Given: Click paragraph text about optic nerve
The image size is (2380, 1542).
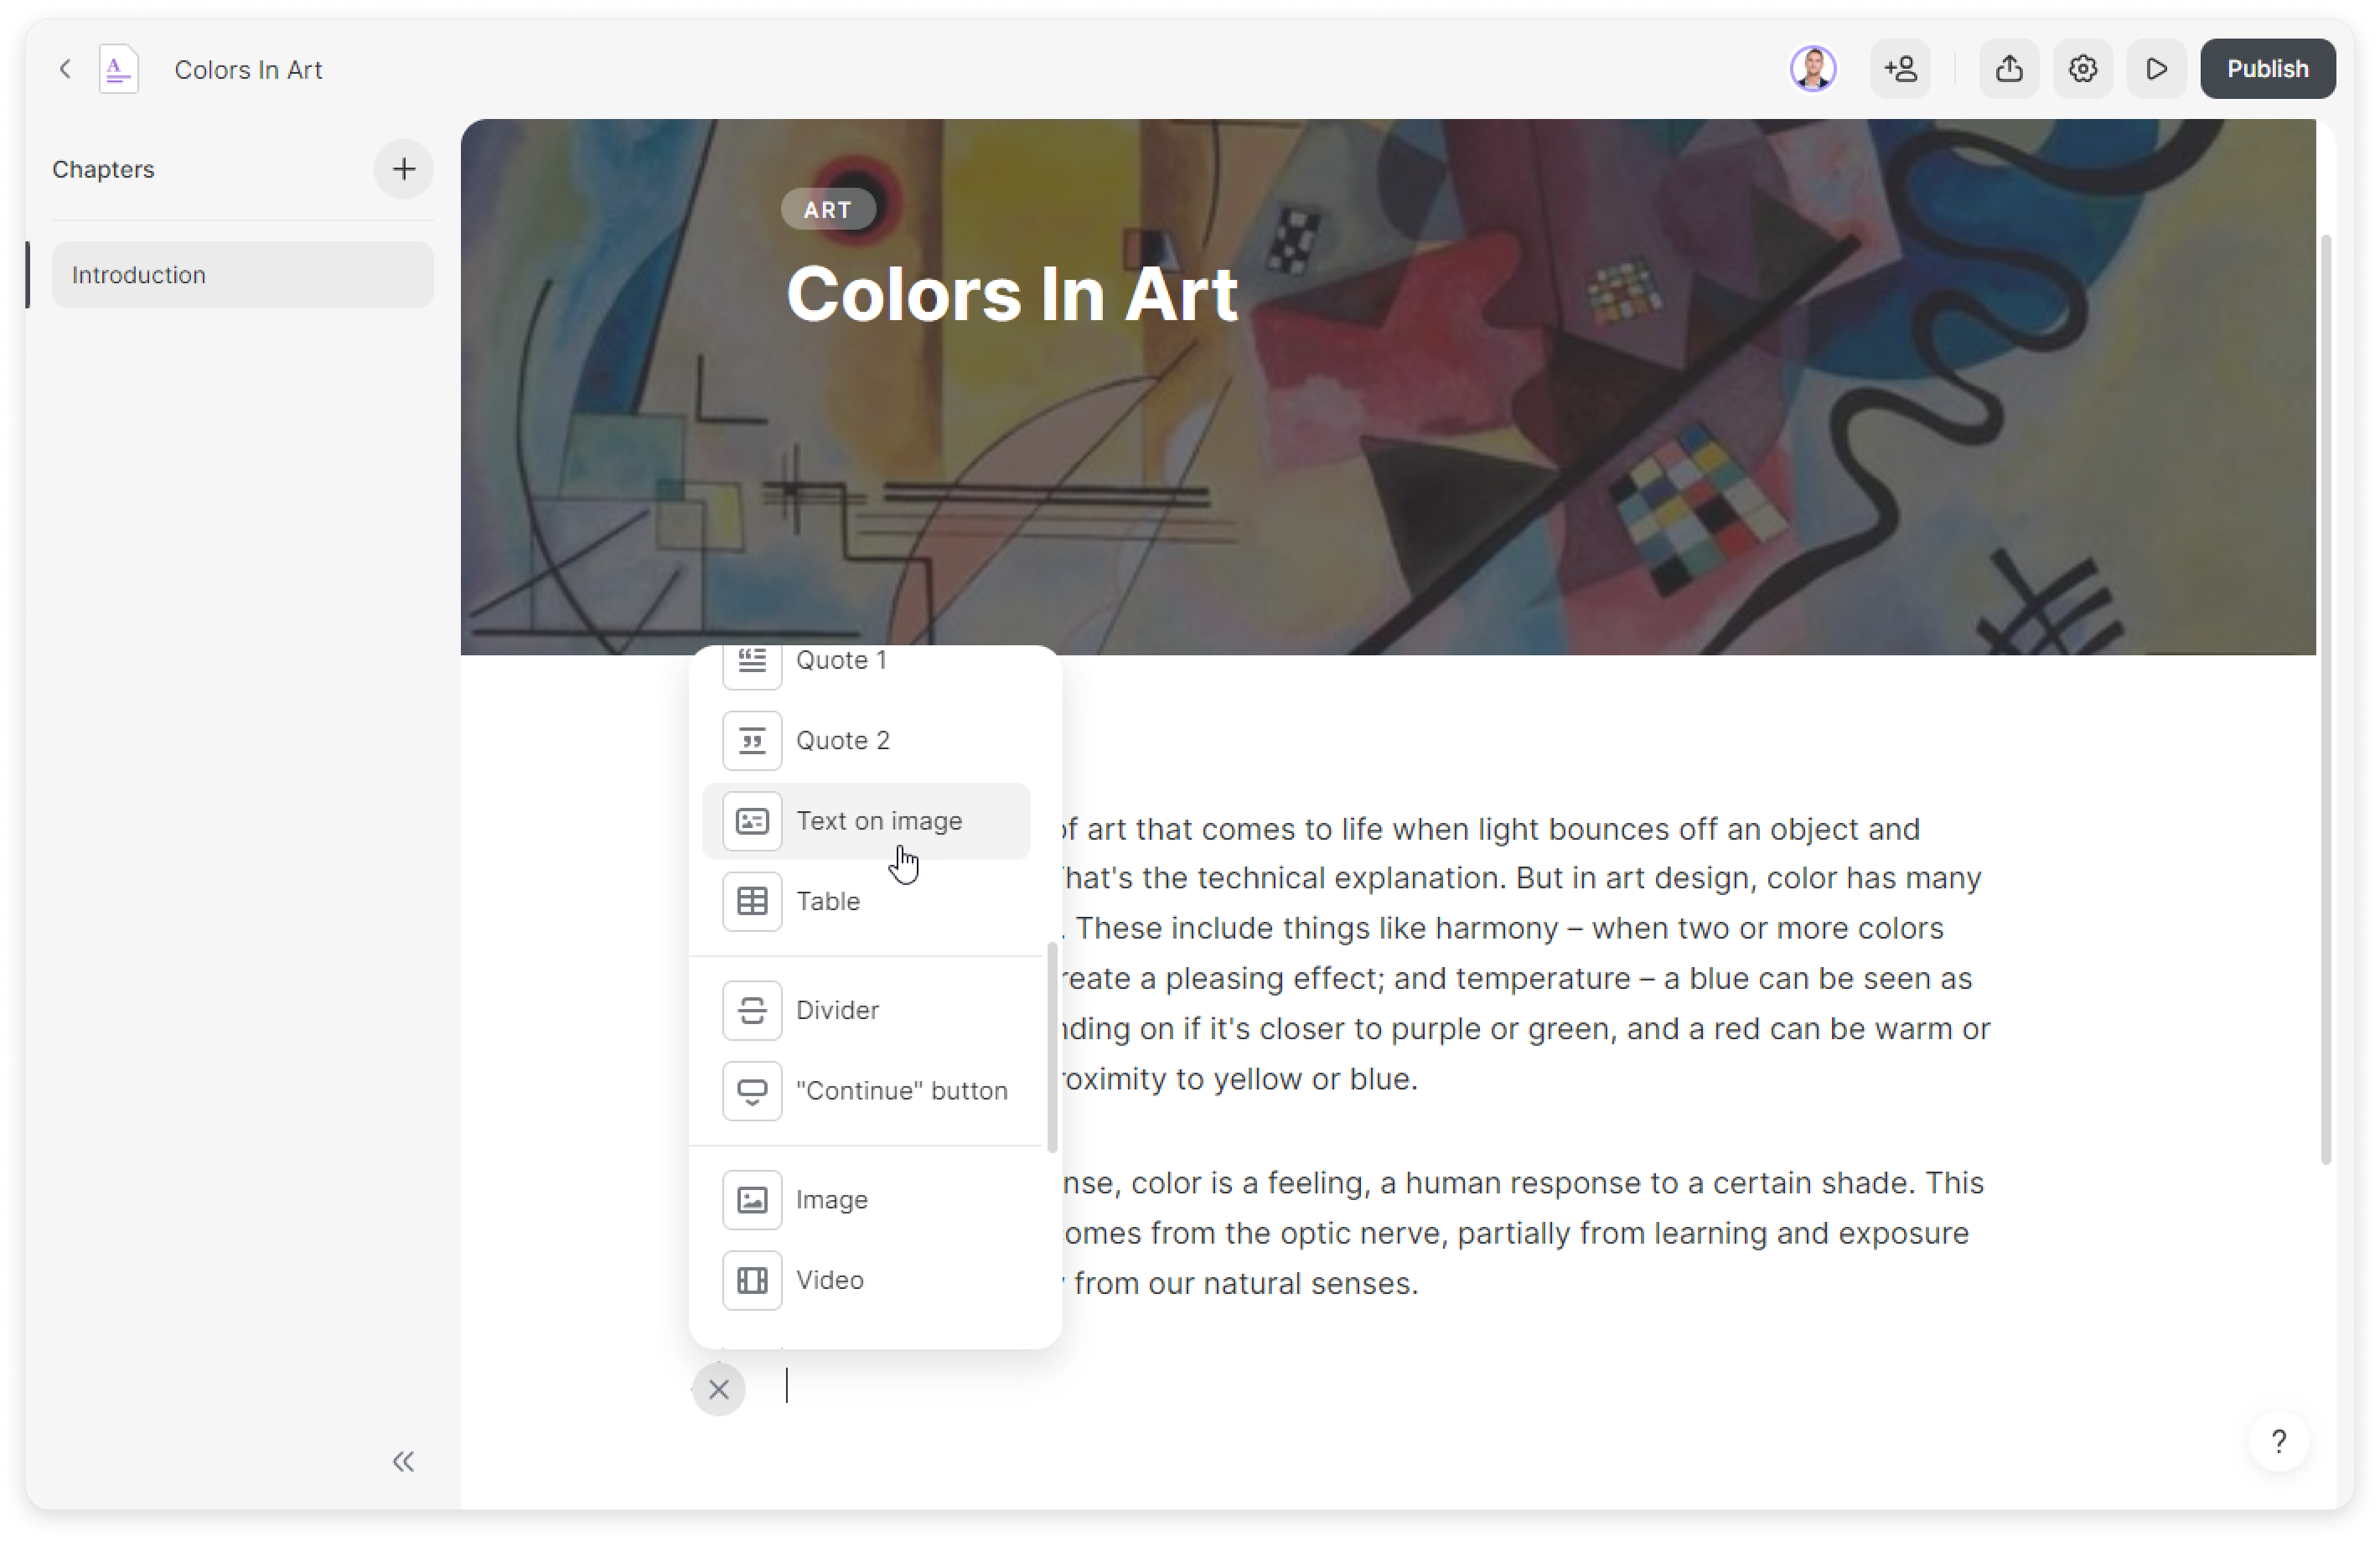Looking at the screenshot, I should 1517,1233.
